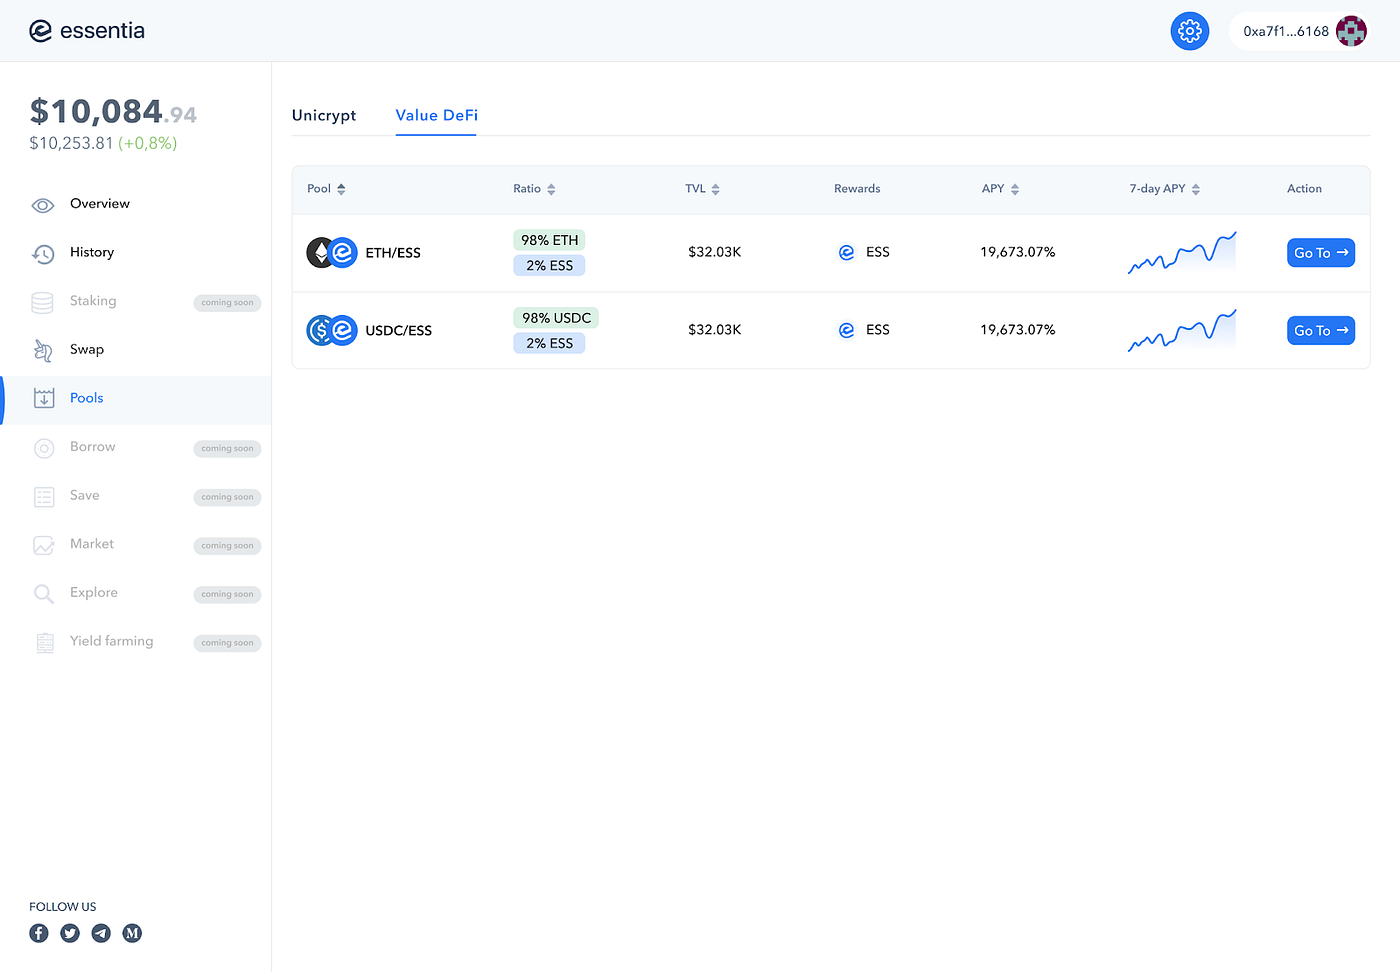The width and height of the screenshot is (1400, 972).
Task: Click the USDC/ESS pool token pair icon
Action: 332,330
